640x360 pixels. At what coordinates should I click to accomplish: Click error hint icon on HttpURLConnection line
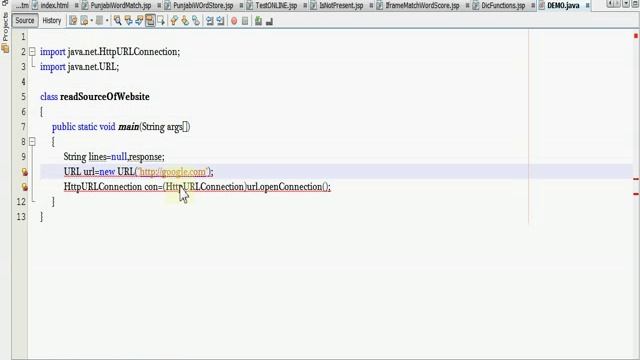24,187
